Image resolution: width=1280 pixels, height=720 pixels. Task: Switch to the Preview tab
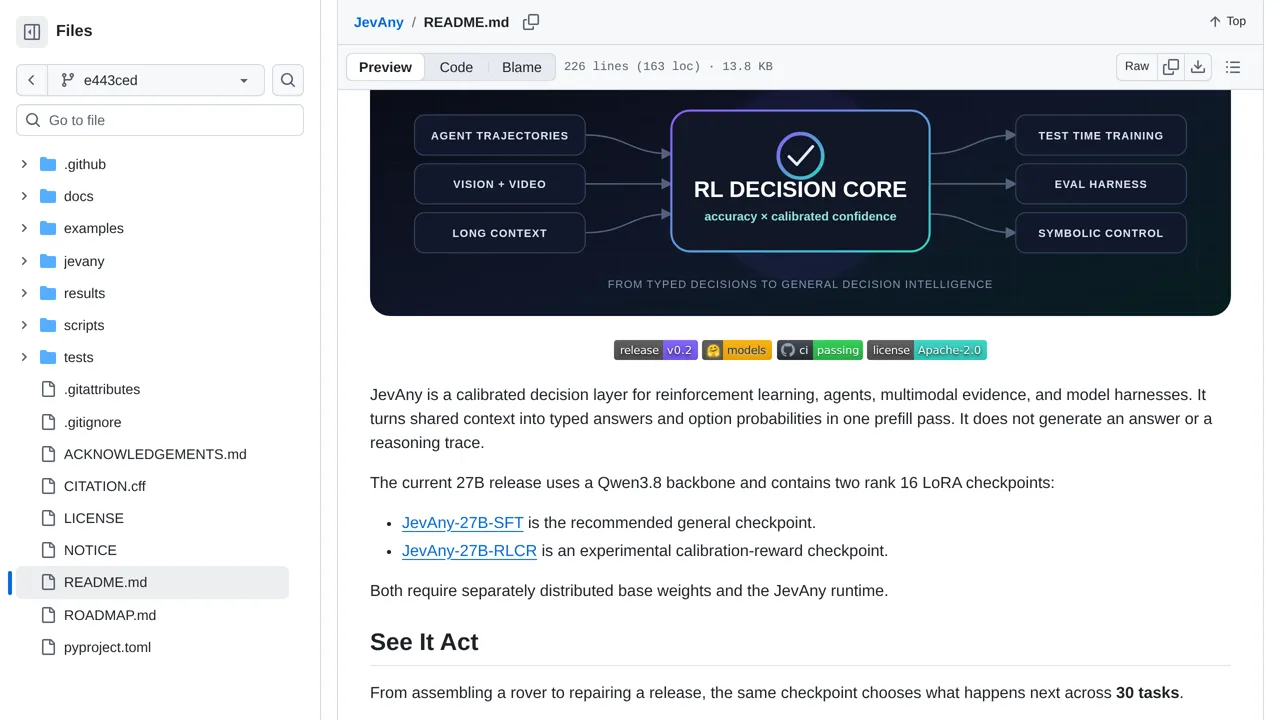[385, 67]
